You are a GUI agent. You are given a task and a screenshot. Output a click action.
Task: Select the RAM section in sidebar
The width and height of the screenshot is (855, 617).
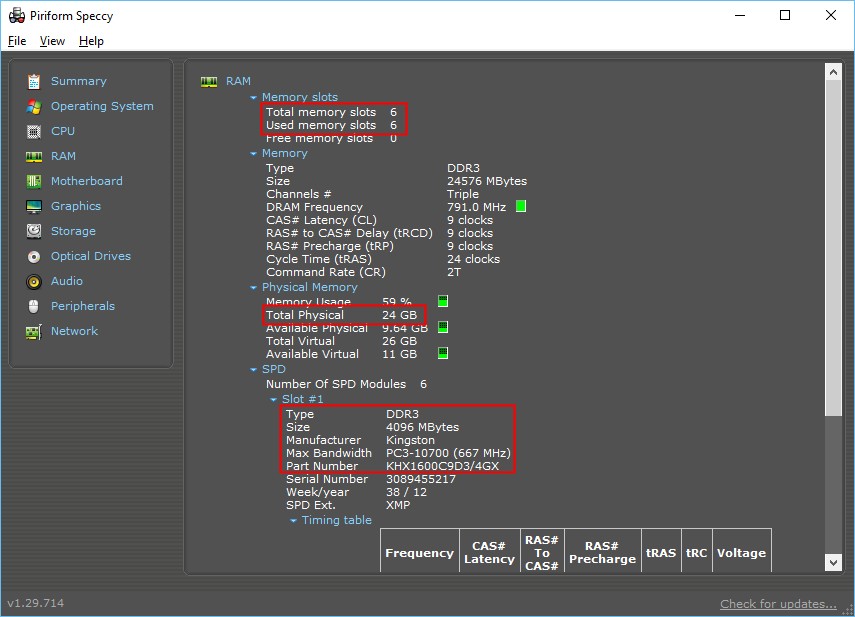63,156
